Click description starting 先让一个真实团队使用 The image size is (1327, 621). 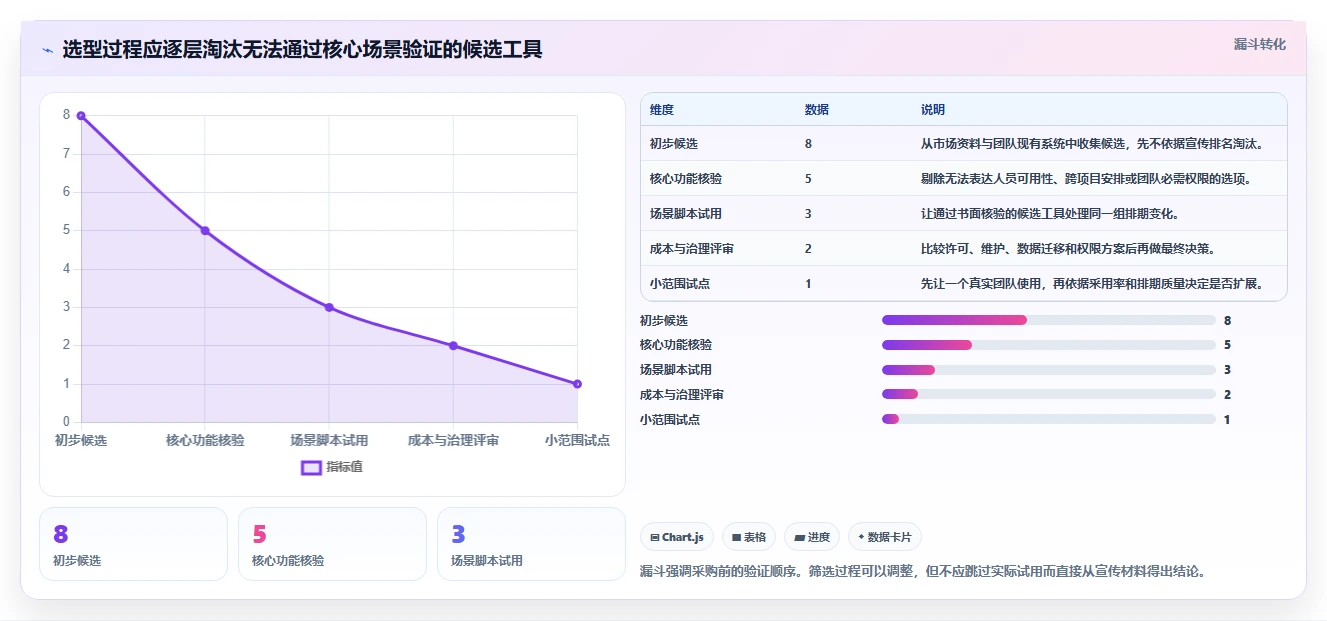[x=1092, y=284]
